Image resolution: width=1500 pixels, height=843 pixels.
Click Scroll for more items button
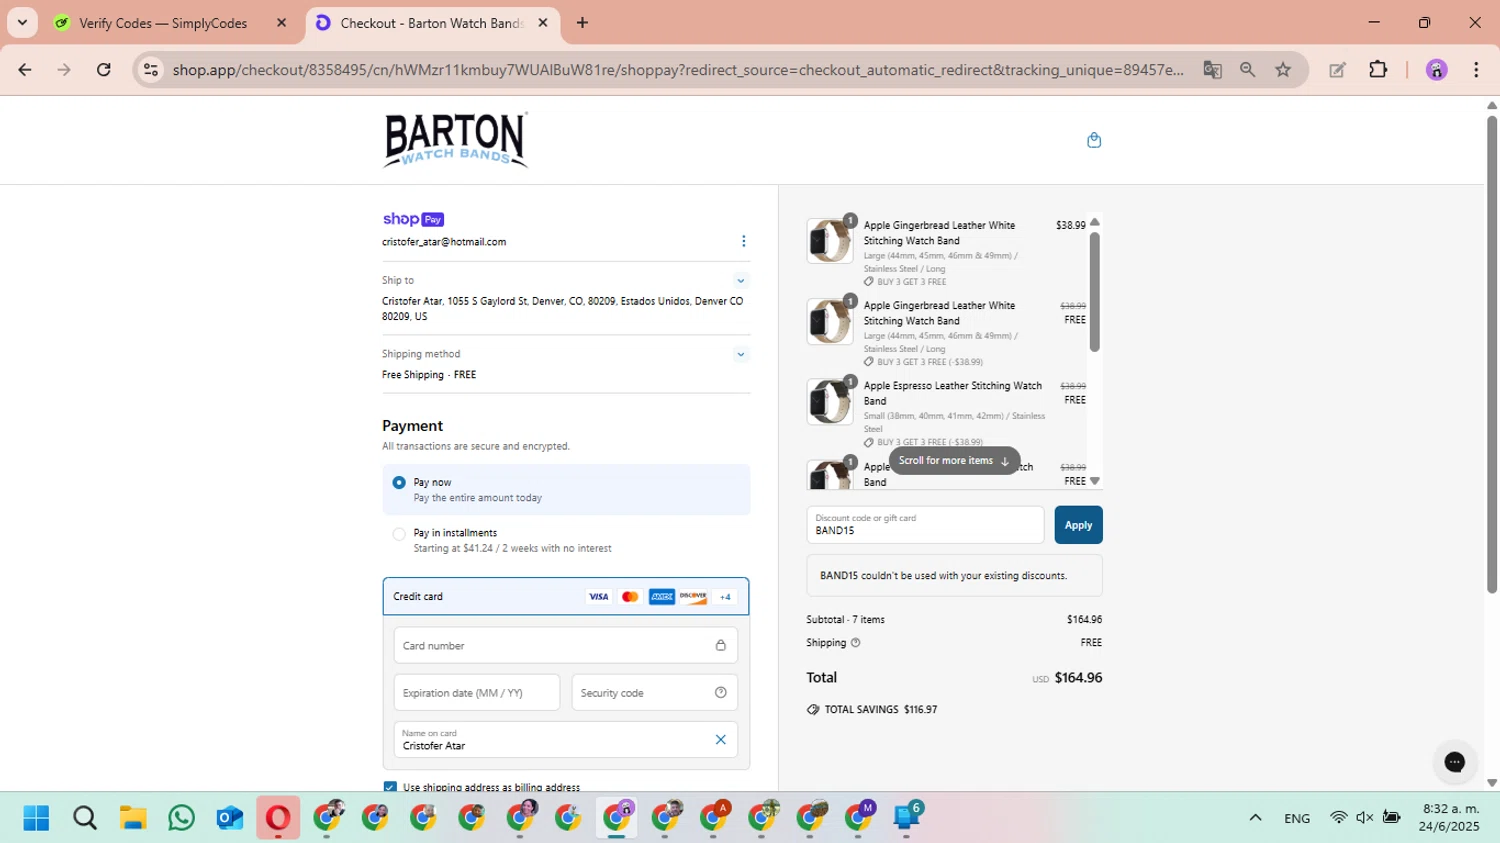(x=954, y=461)
